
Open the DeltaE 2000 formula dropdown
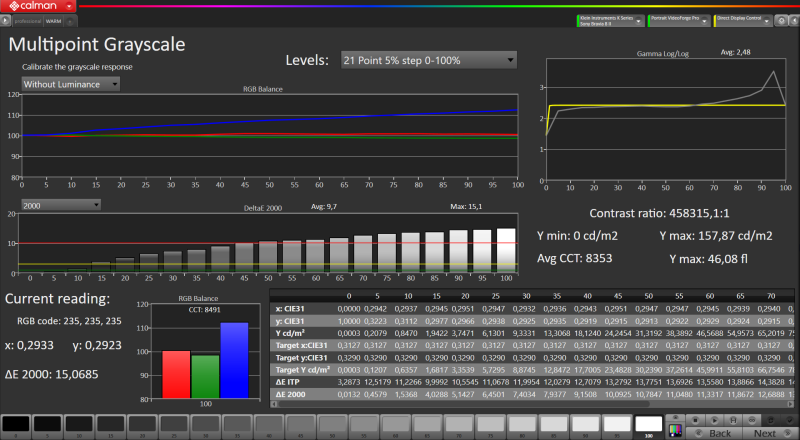pos(61,205)
